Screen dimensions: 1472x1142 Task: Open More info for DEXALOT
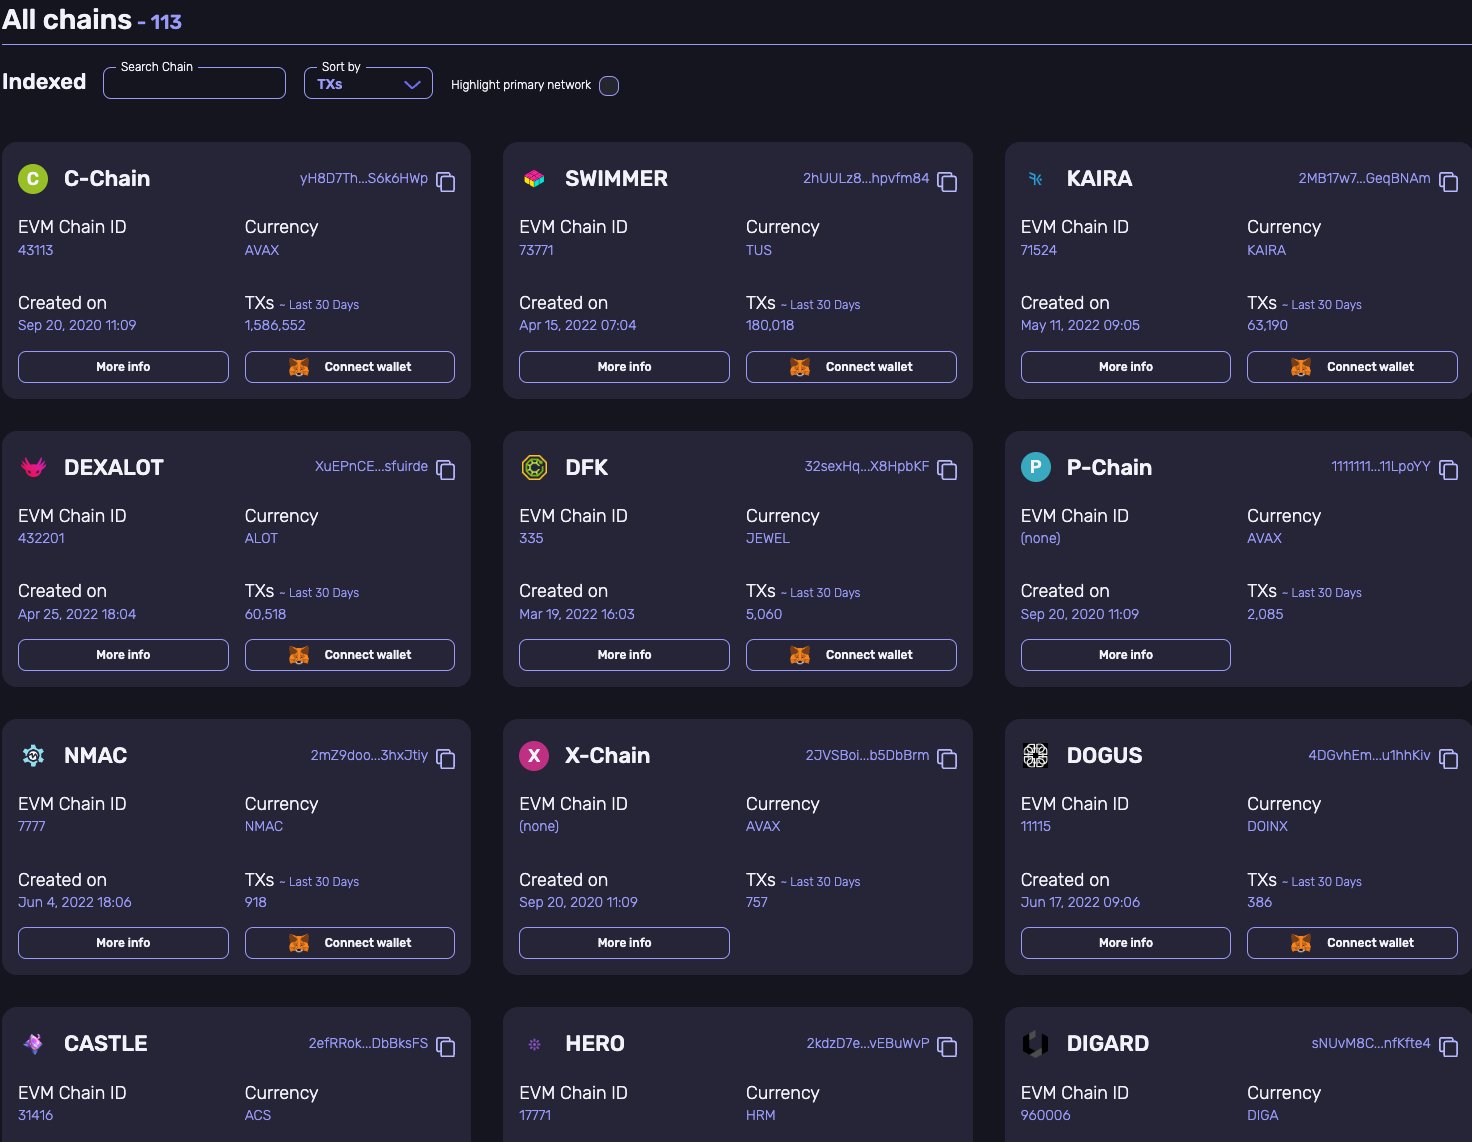click(123, 655)
